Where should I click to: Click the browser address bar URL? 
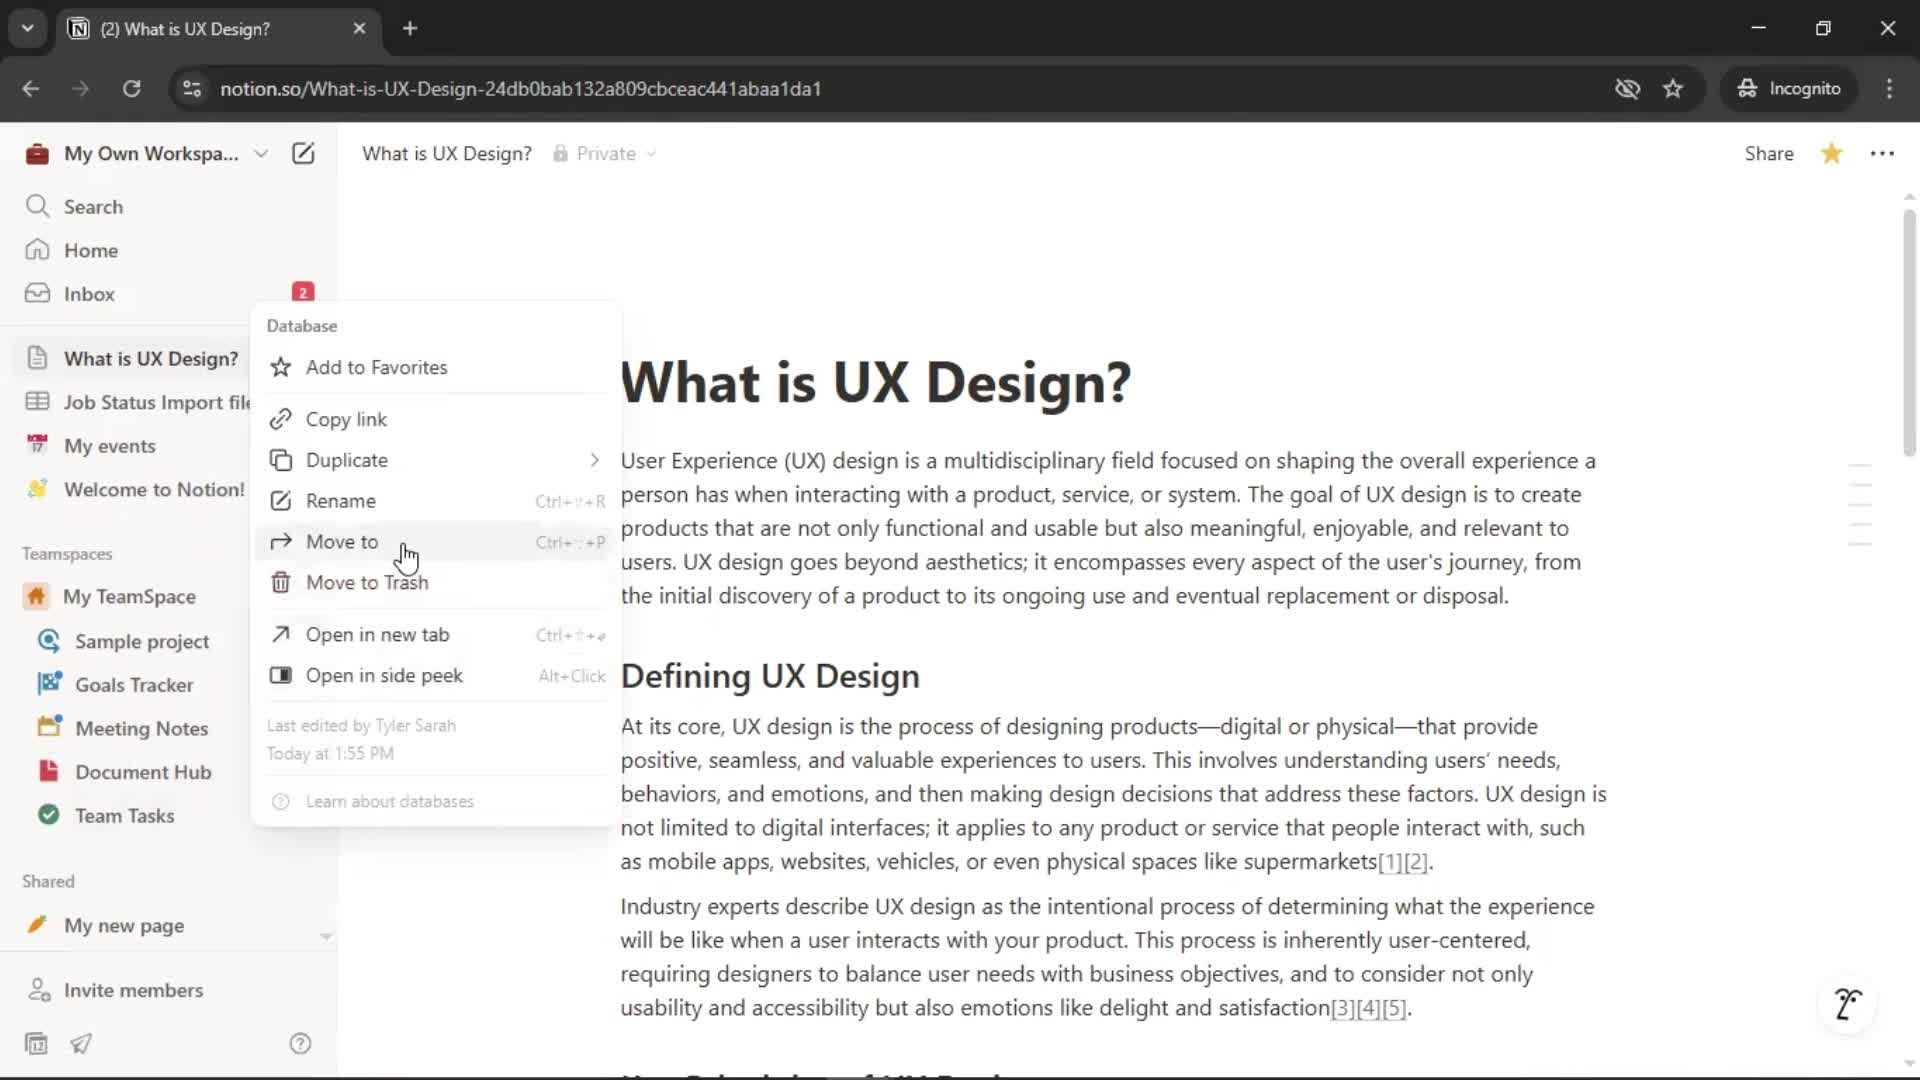point(520,88)
